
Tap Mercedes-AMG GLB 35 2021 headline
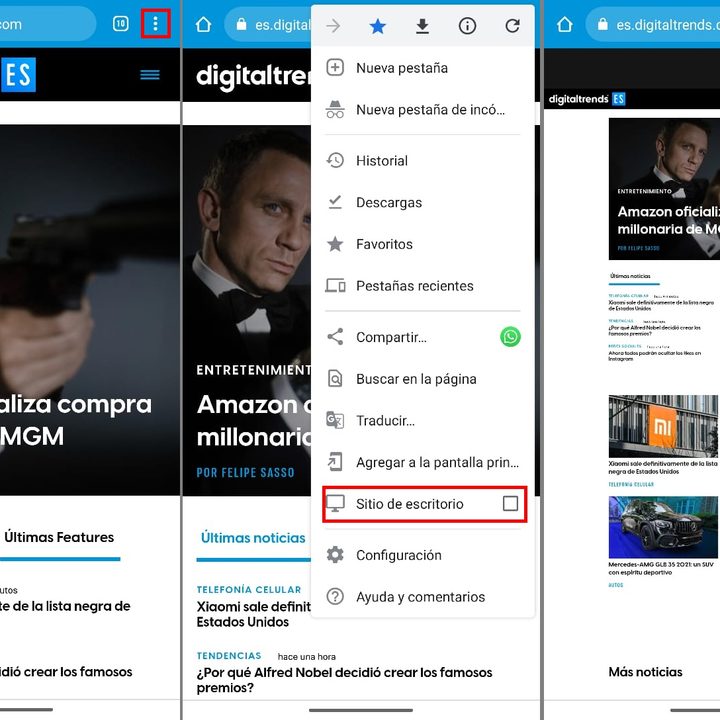(661, 568)
